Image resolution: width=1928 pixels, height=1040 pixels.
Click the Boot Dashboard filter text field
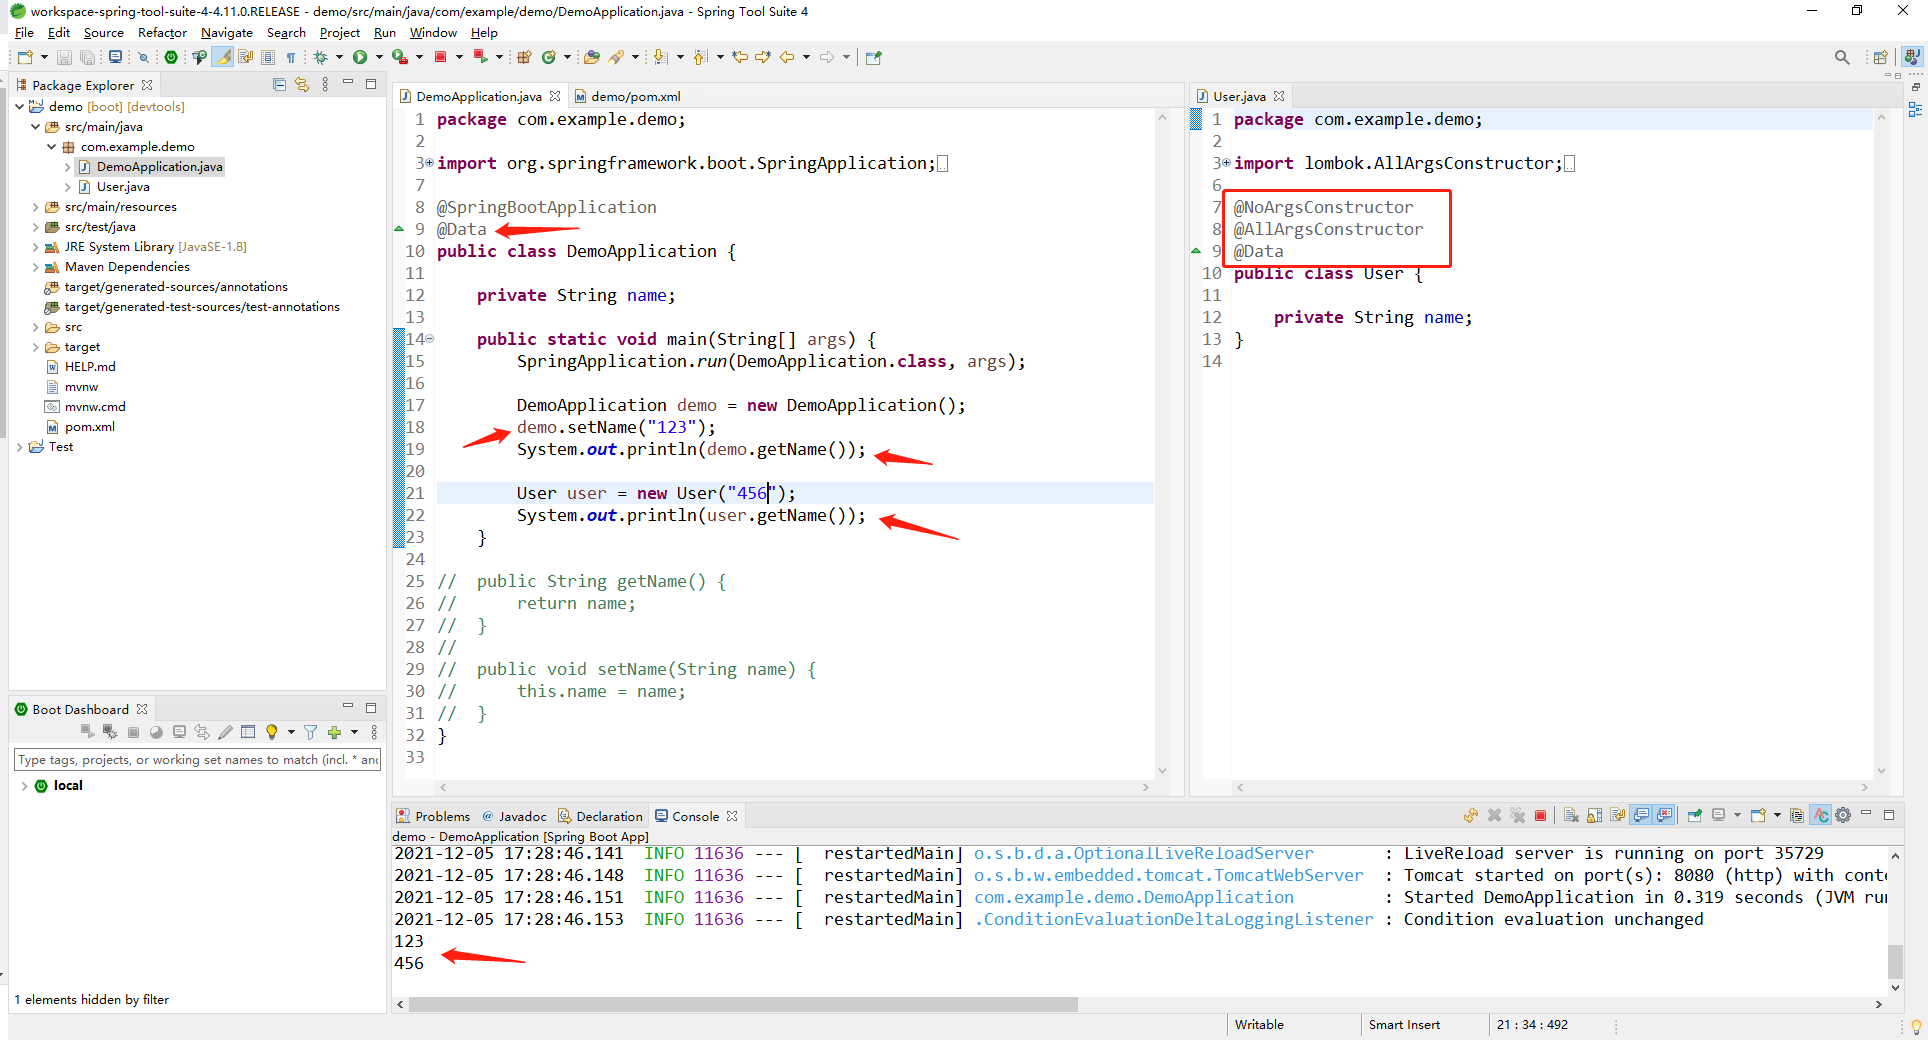pos(197,759)
